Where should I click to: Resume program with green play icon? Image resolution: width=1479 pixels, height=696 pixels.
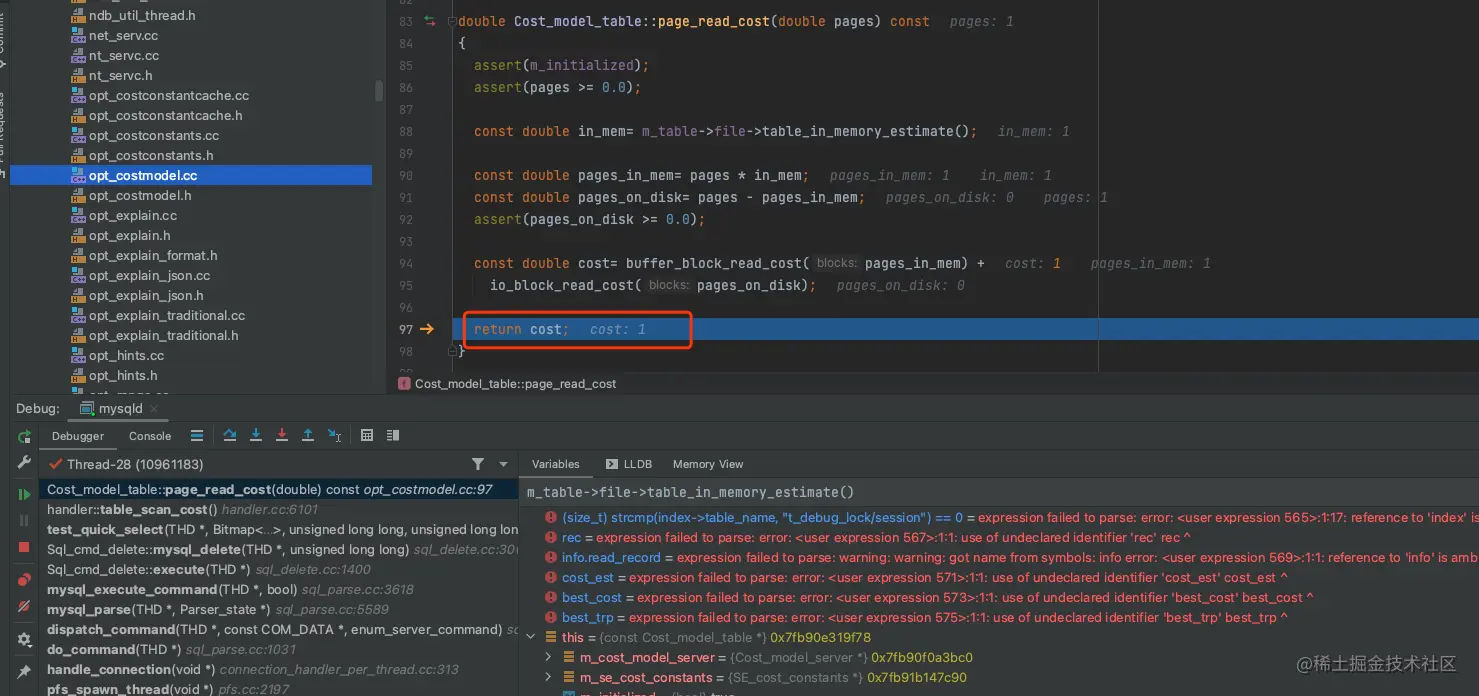(24, 494)
